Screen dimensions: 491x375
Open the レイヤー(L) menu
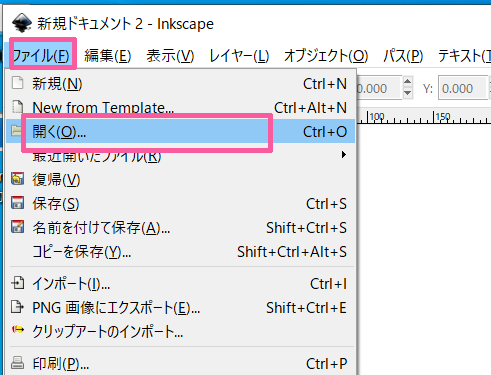coord(239,56)
